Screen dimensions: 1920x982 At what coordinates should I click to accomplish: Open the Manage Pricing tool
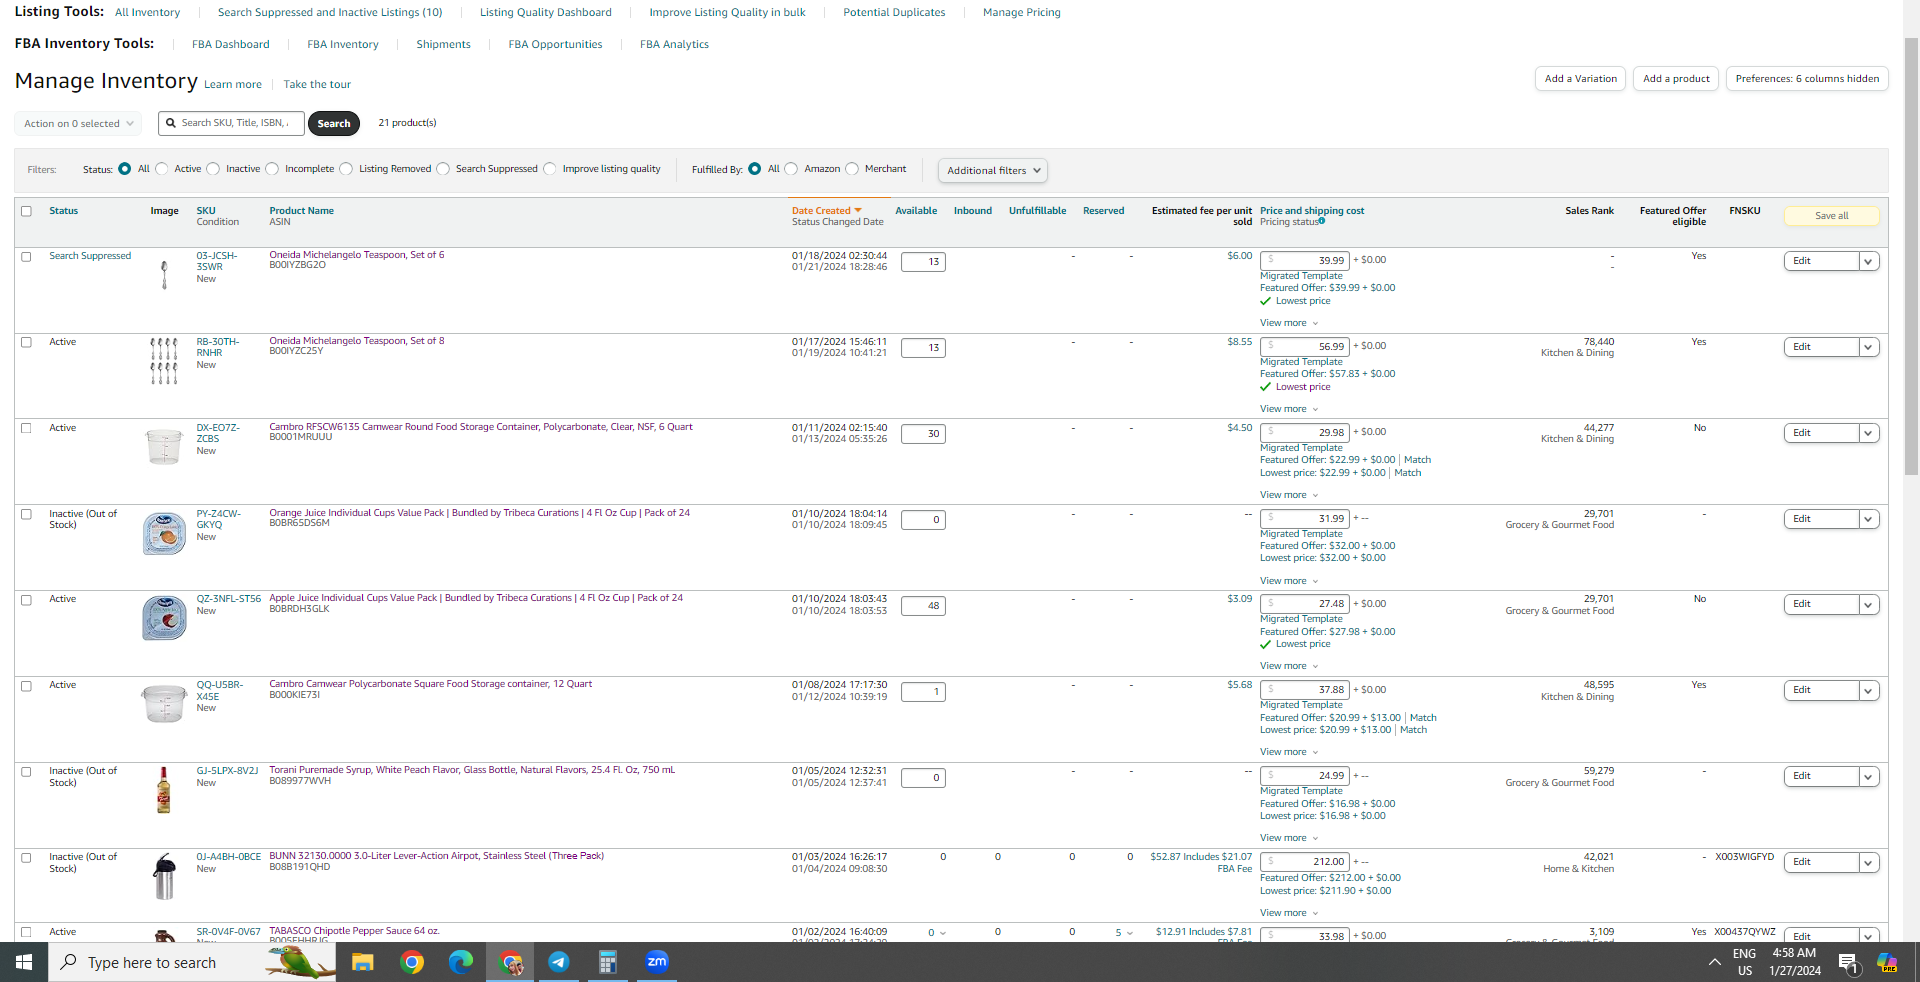[1022, 13]
